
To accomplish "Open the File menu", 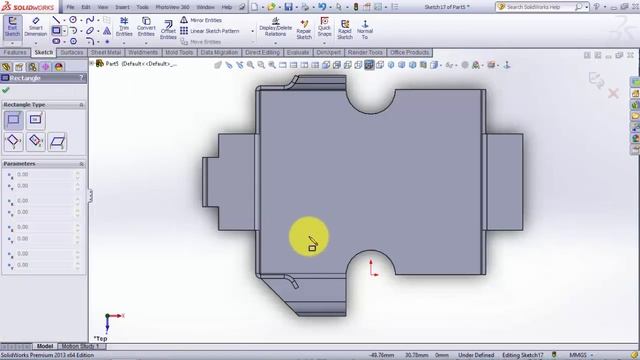I will pos(70,7).
